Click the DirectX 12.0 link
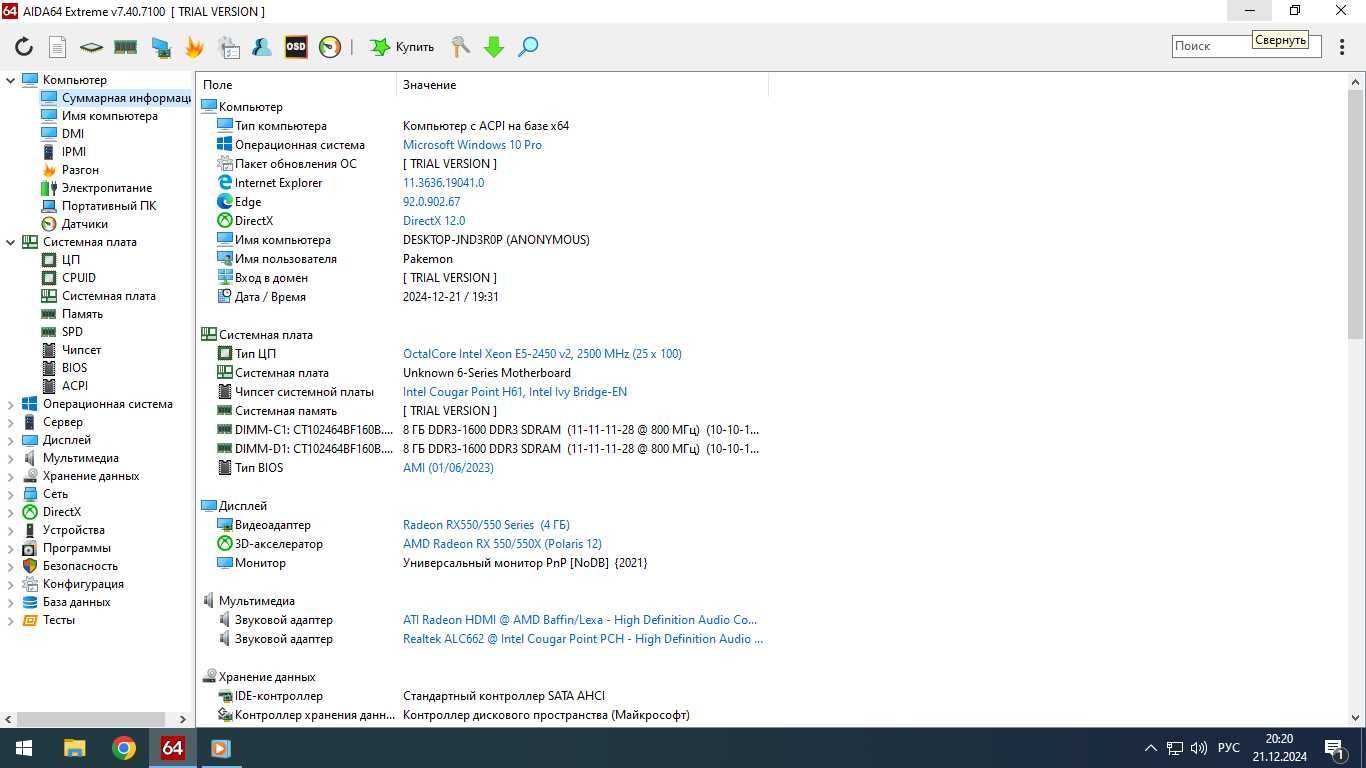Image resolution: width=1366 pixels, height=768 pixels. tap(434, 221)
